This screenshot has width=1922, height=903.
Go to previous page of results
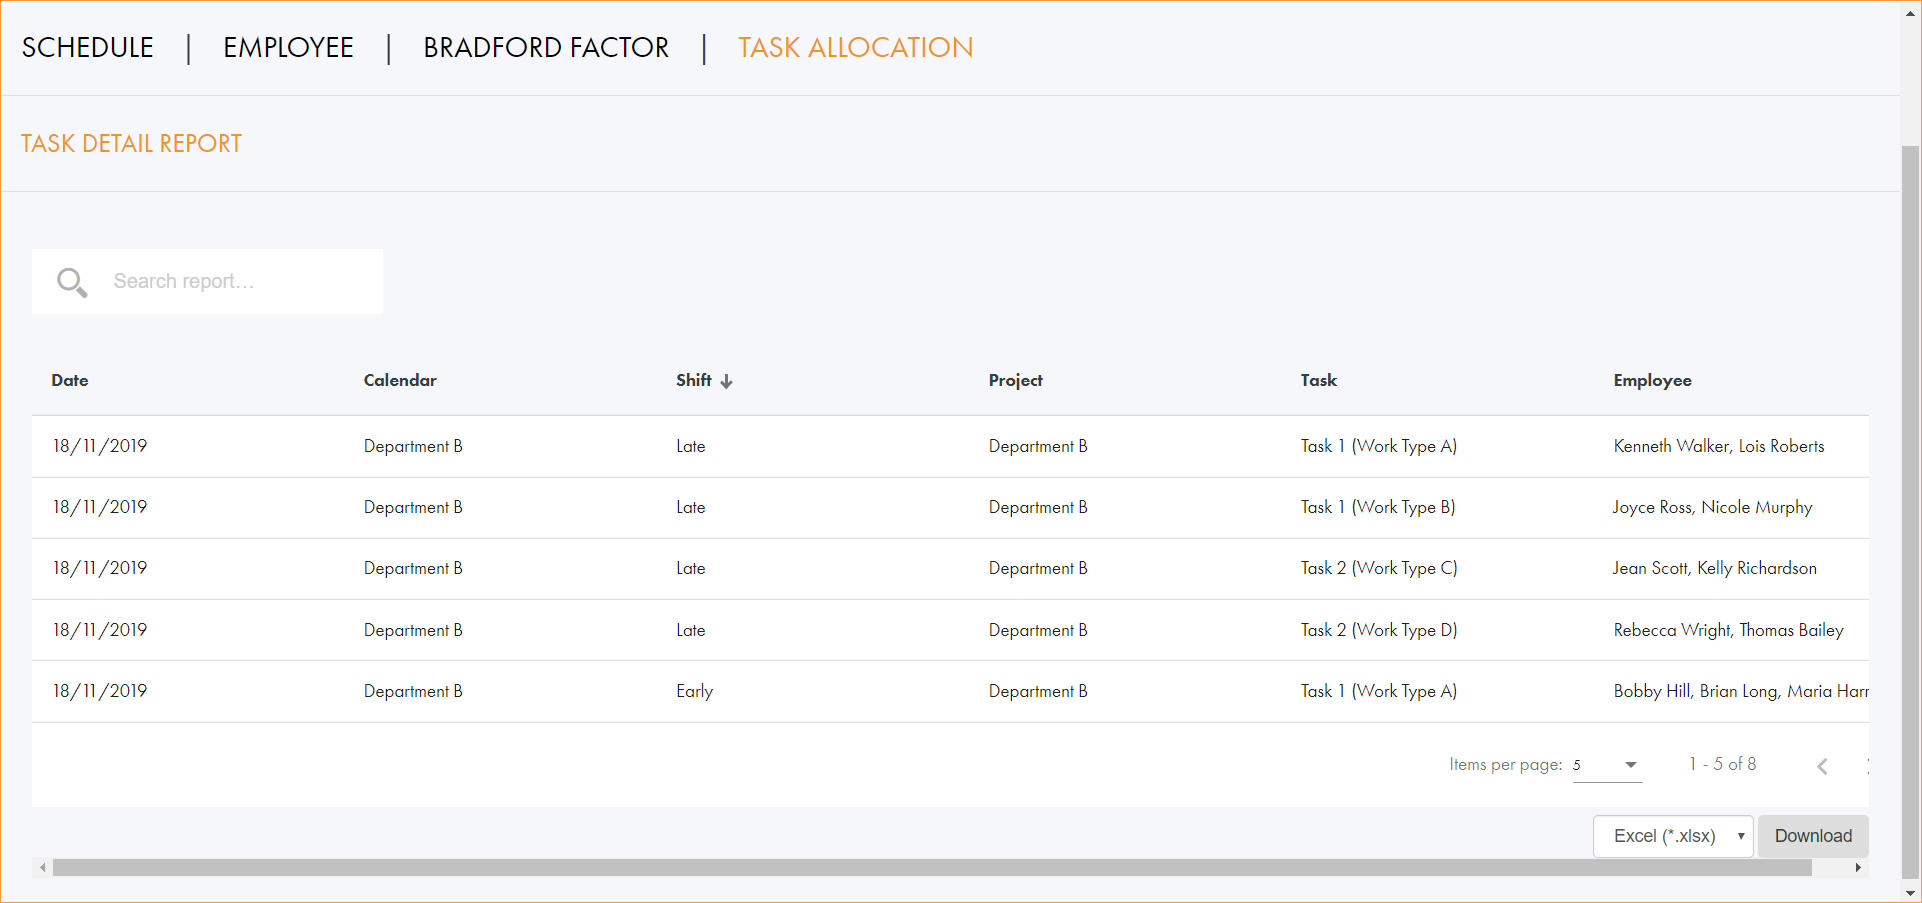tap(1822, 766)
